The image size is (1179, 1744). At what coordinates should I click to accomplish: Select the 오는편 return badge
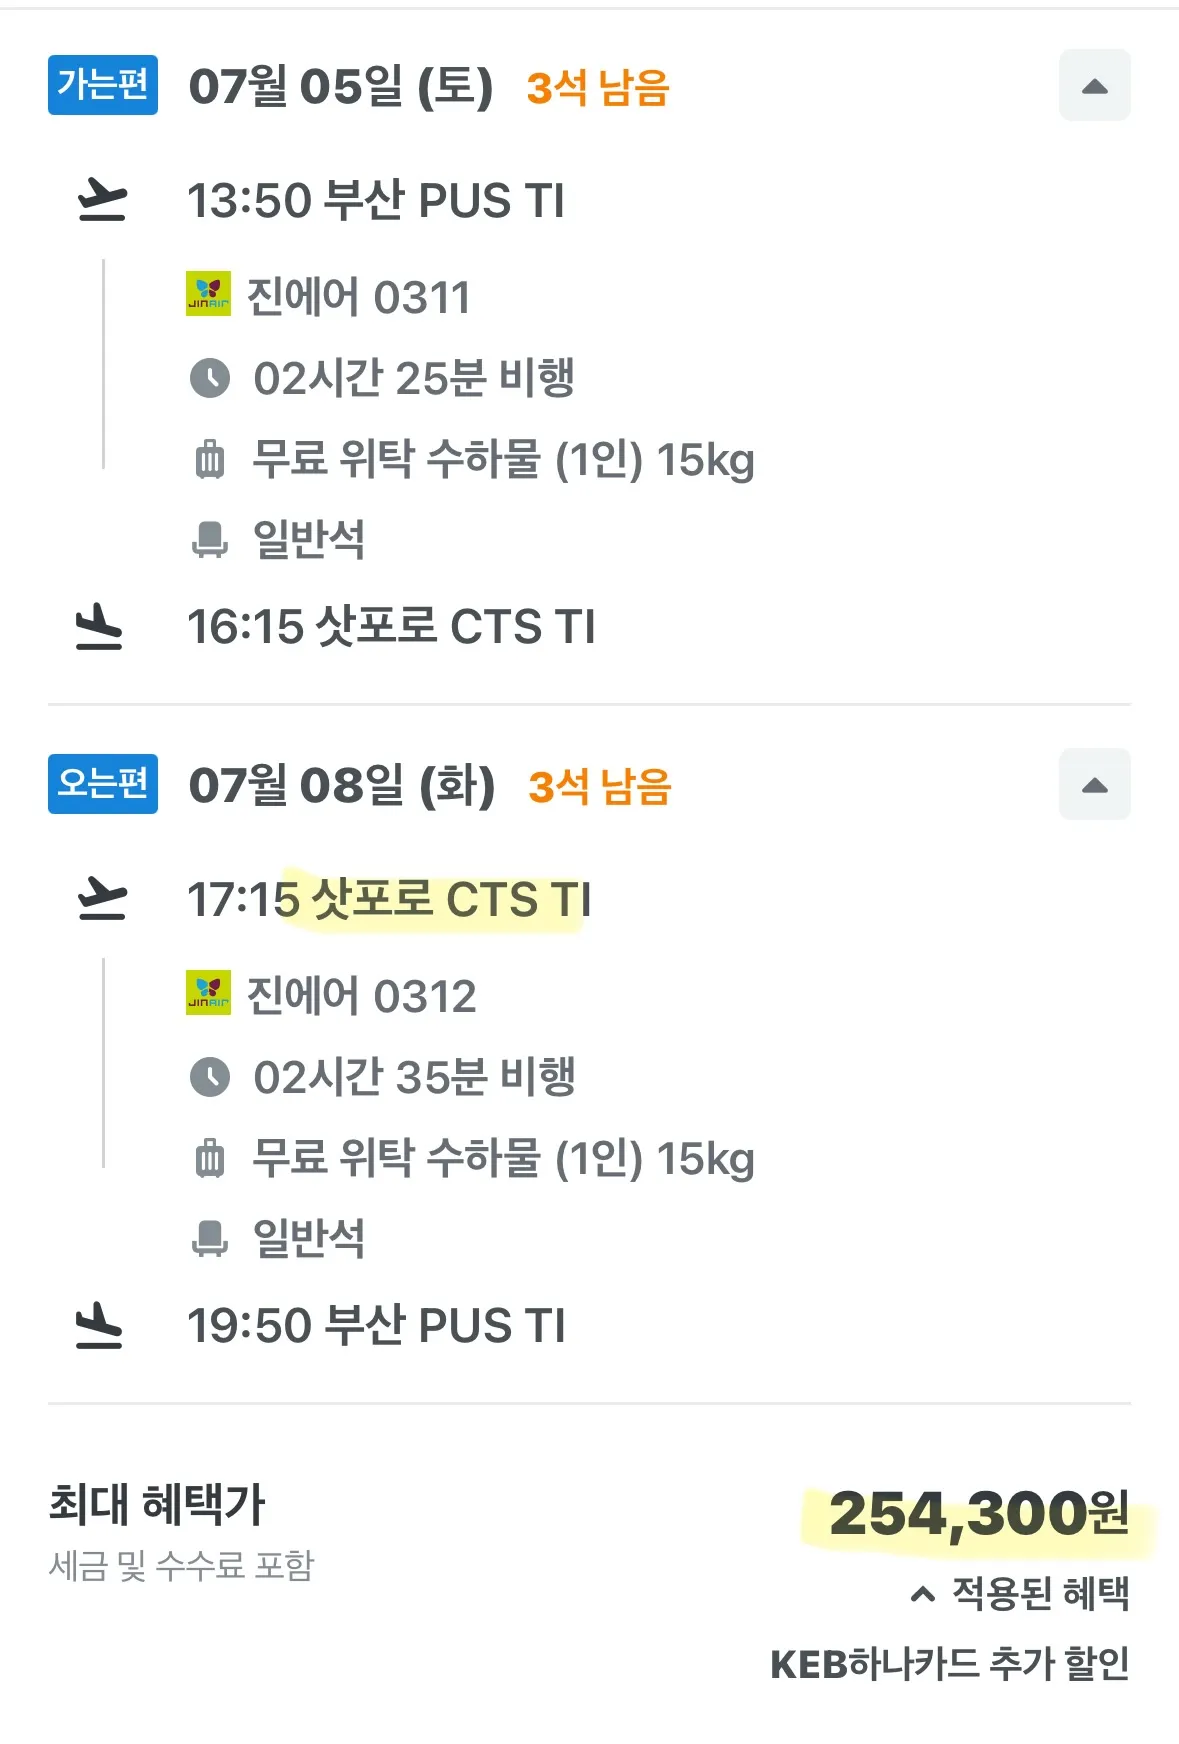[103, 784]
